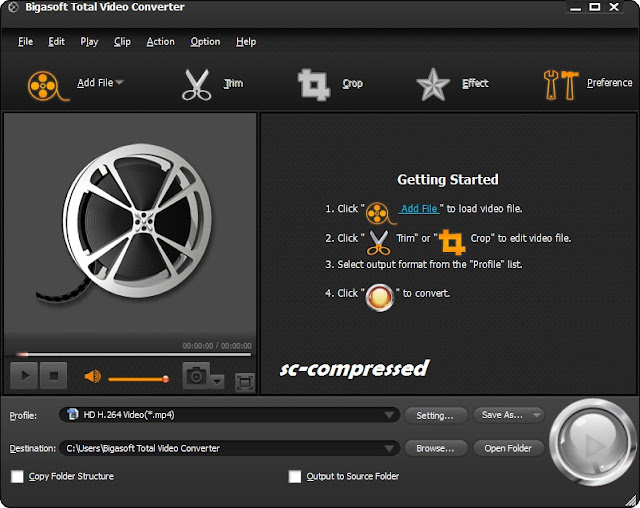
Task: Click the Trim toolbar label
Action: tap(233, 83)
